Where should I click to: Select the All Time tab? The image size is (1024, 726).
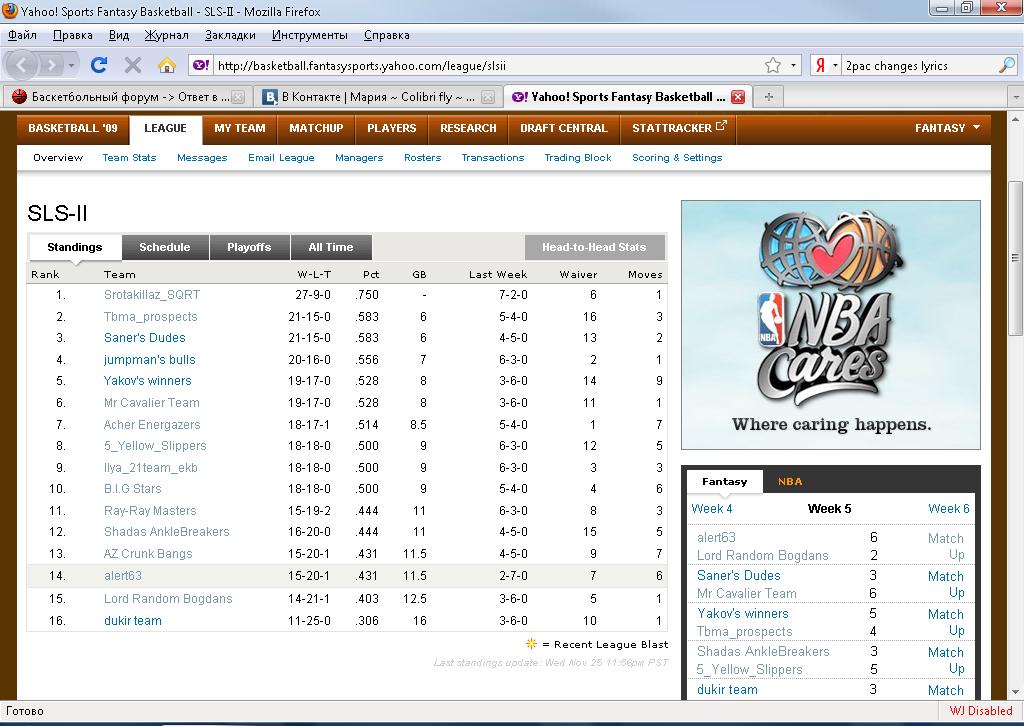330,247
